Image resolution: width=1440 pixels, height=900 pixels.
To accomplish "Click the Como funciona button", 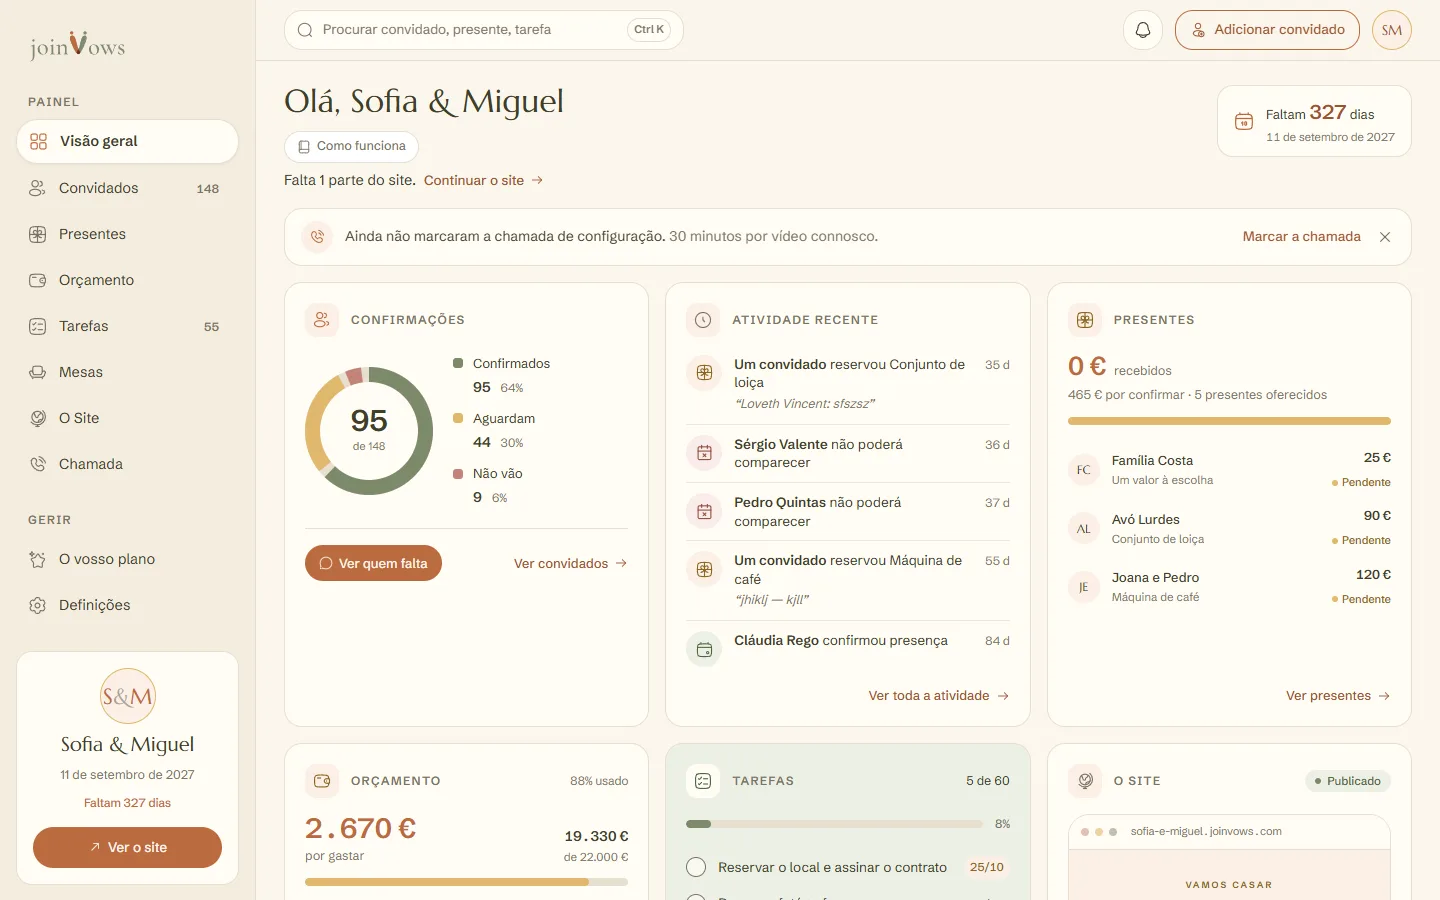I will 351,146.
